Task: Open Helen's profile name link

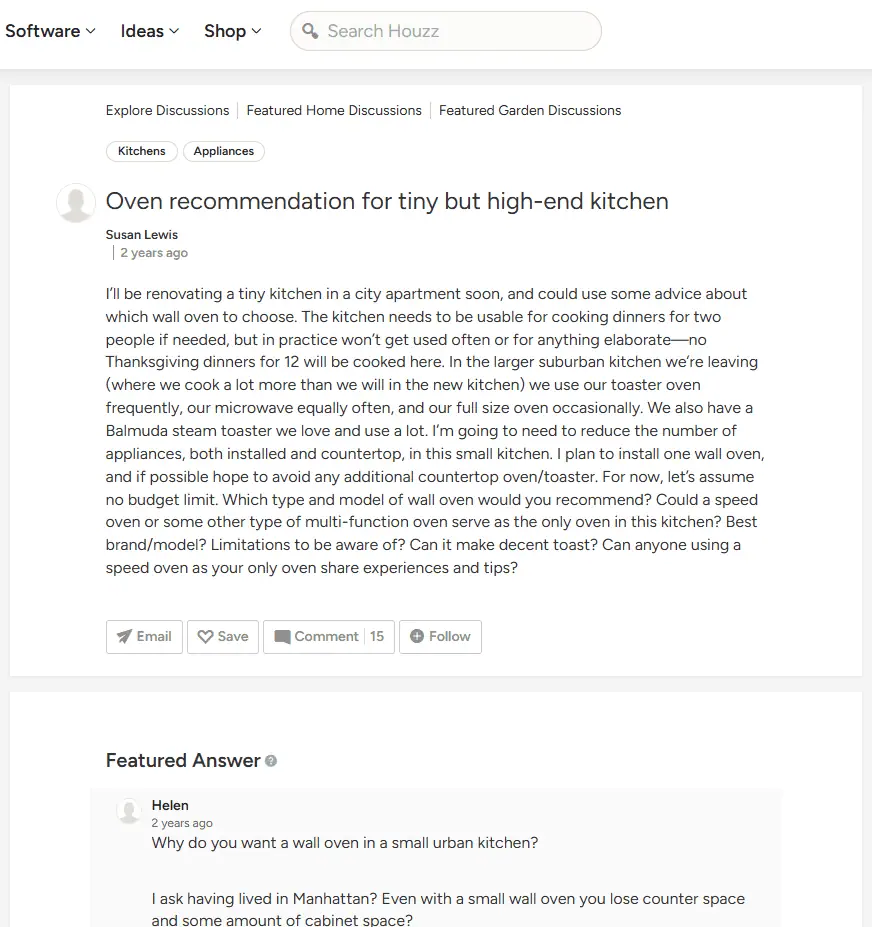Action: 170,805
